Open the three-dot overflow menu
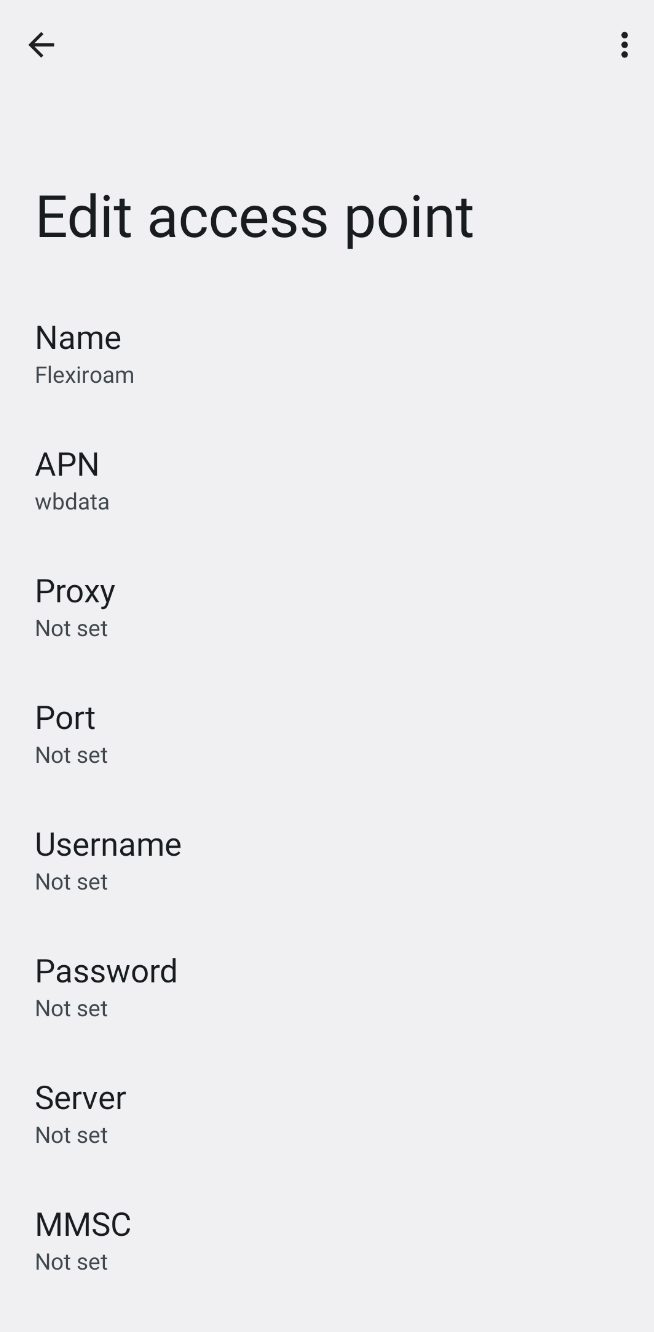This screenshot has width=654, height=1332. pos(624,45)
